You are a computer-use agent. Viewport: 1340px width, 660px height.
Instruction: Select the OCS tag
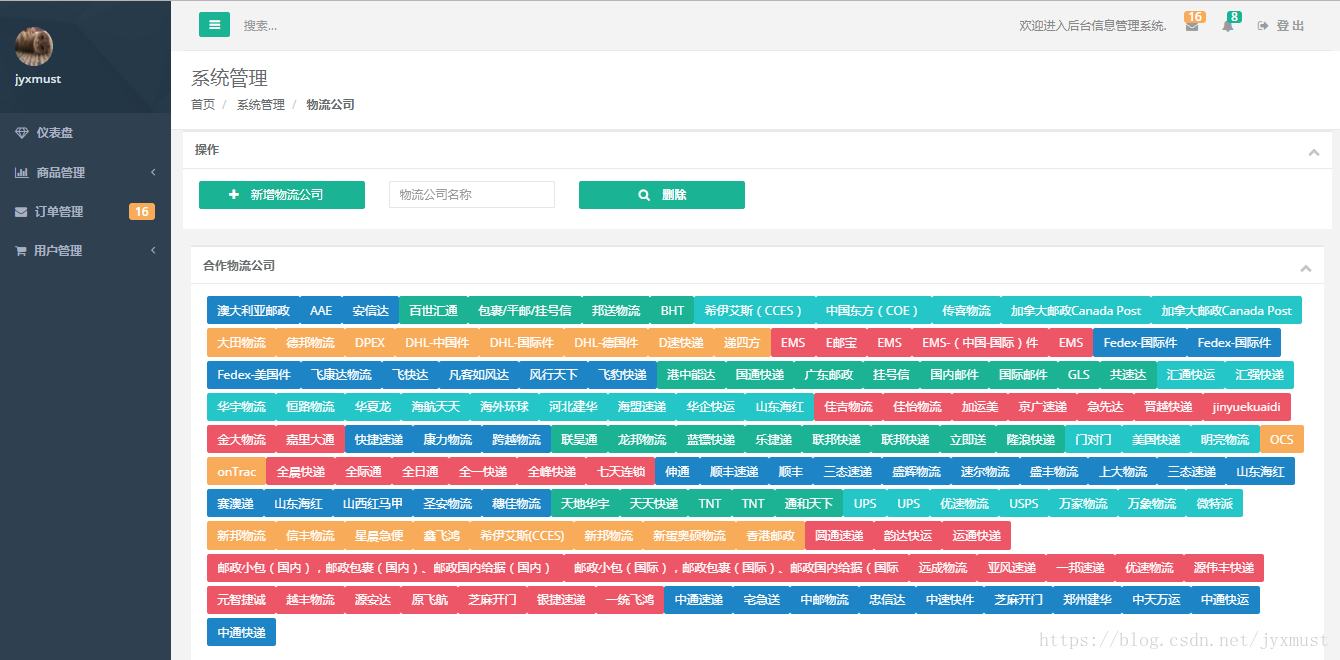point(1282,439)
